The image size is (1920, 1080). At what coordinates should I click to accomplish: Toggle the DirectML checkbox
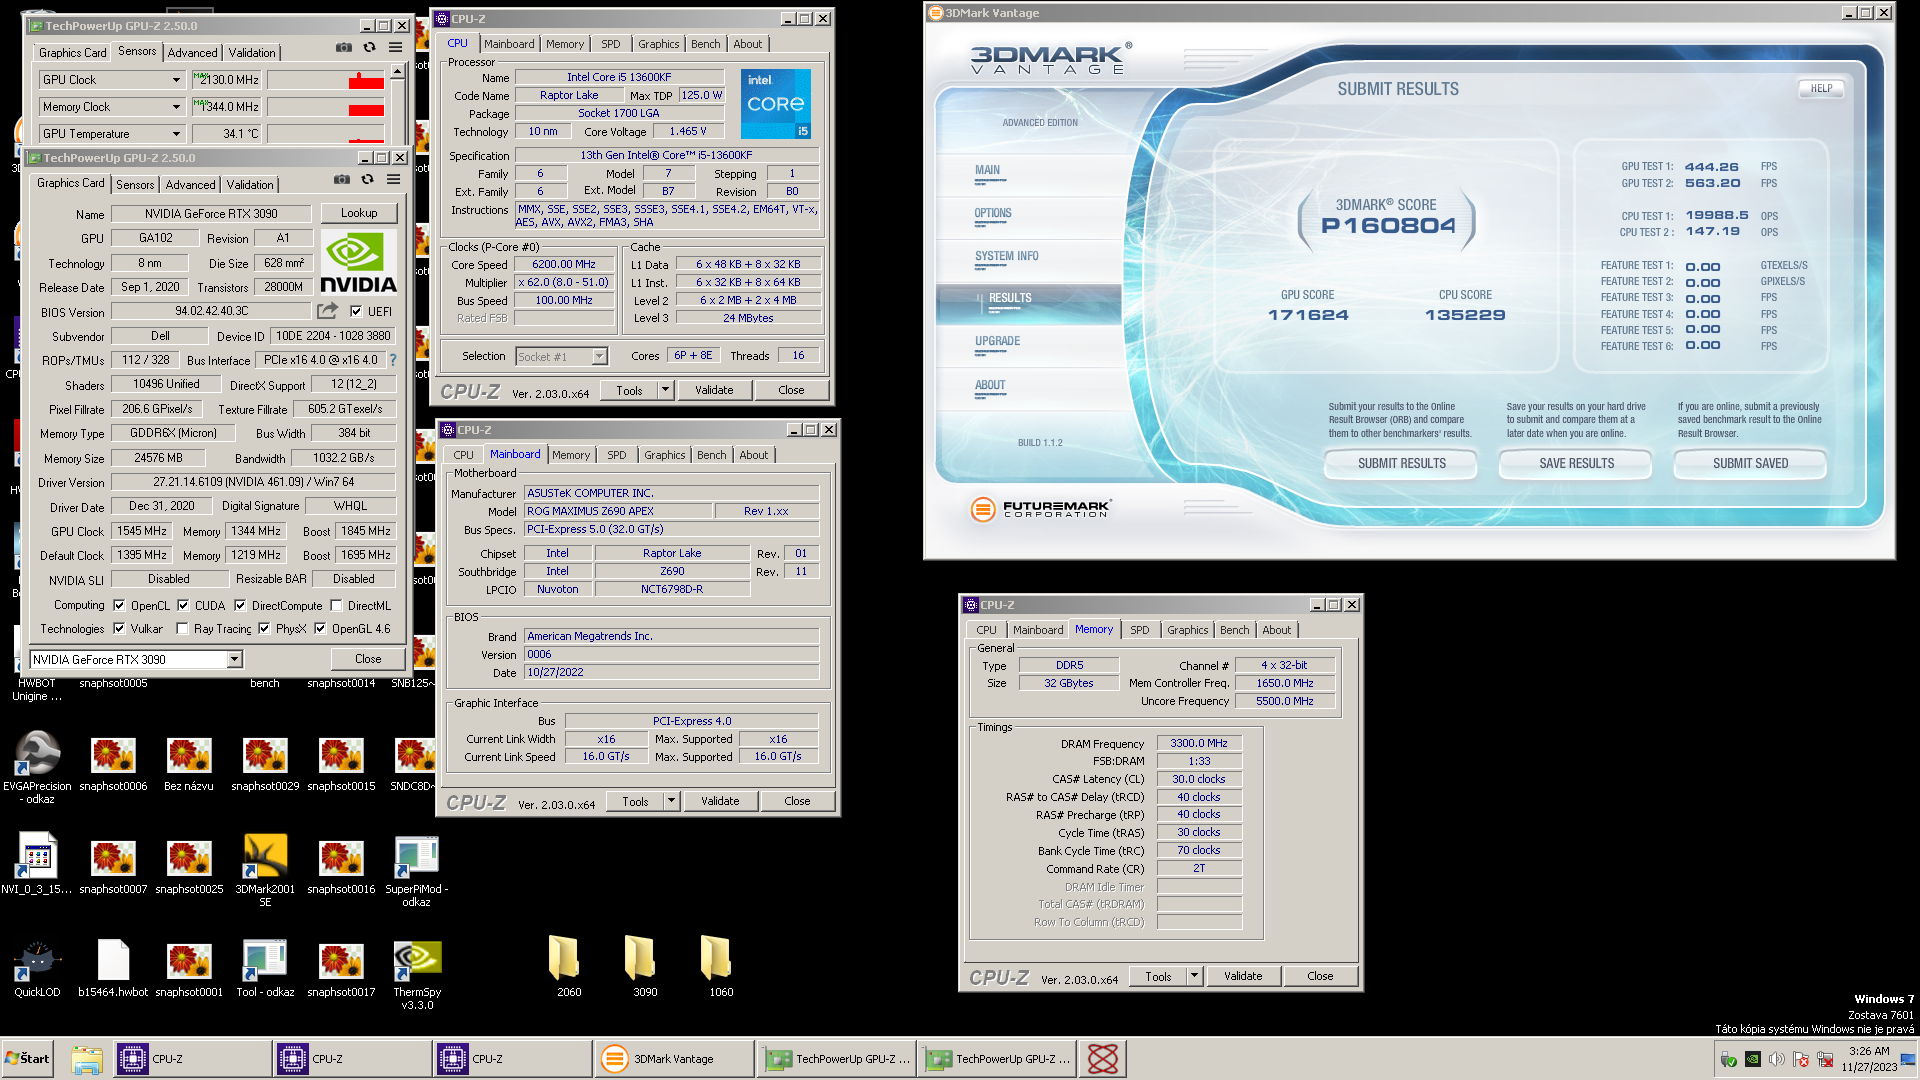point(337,605)
